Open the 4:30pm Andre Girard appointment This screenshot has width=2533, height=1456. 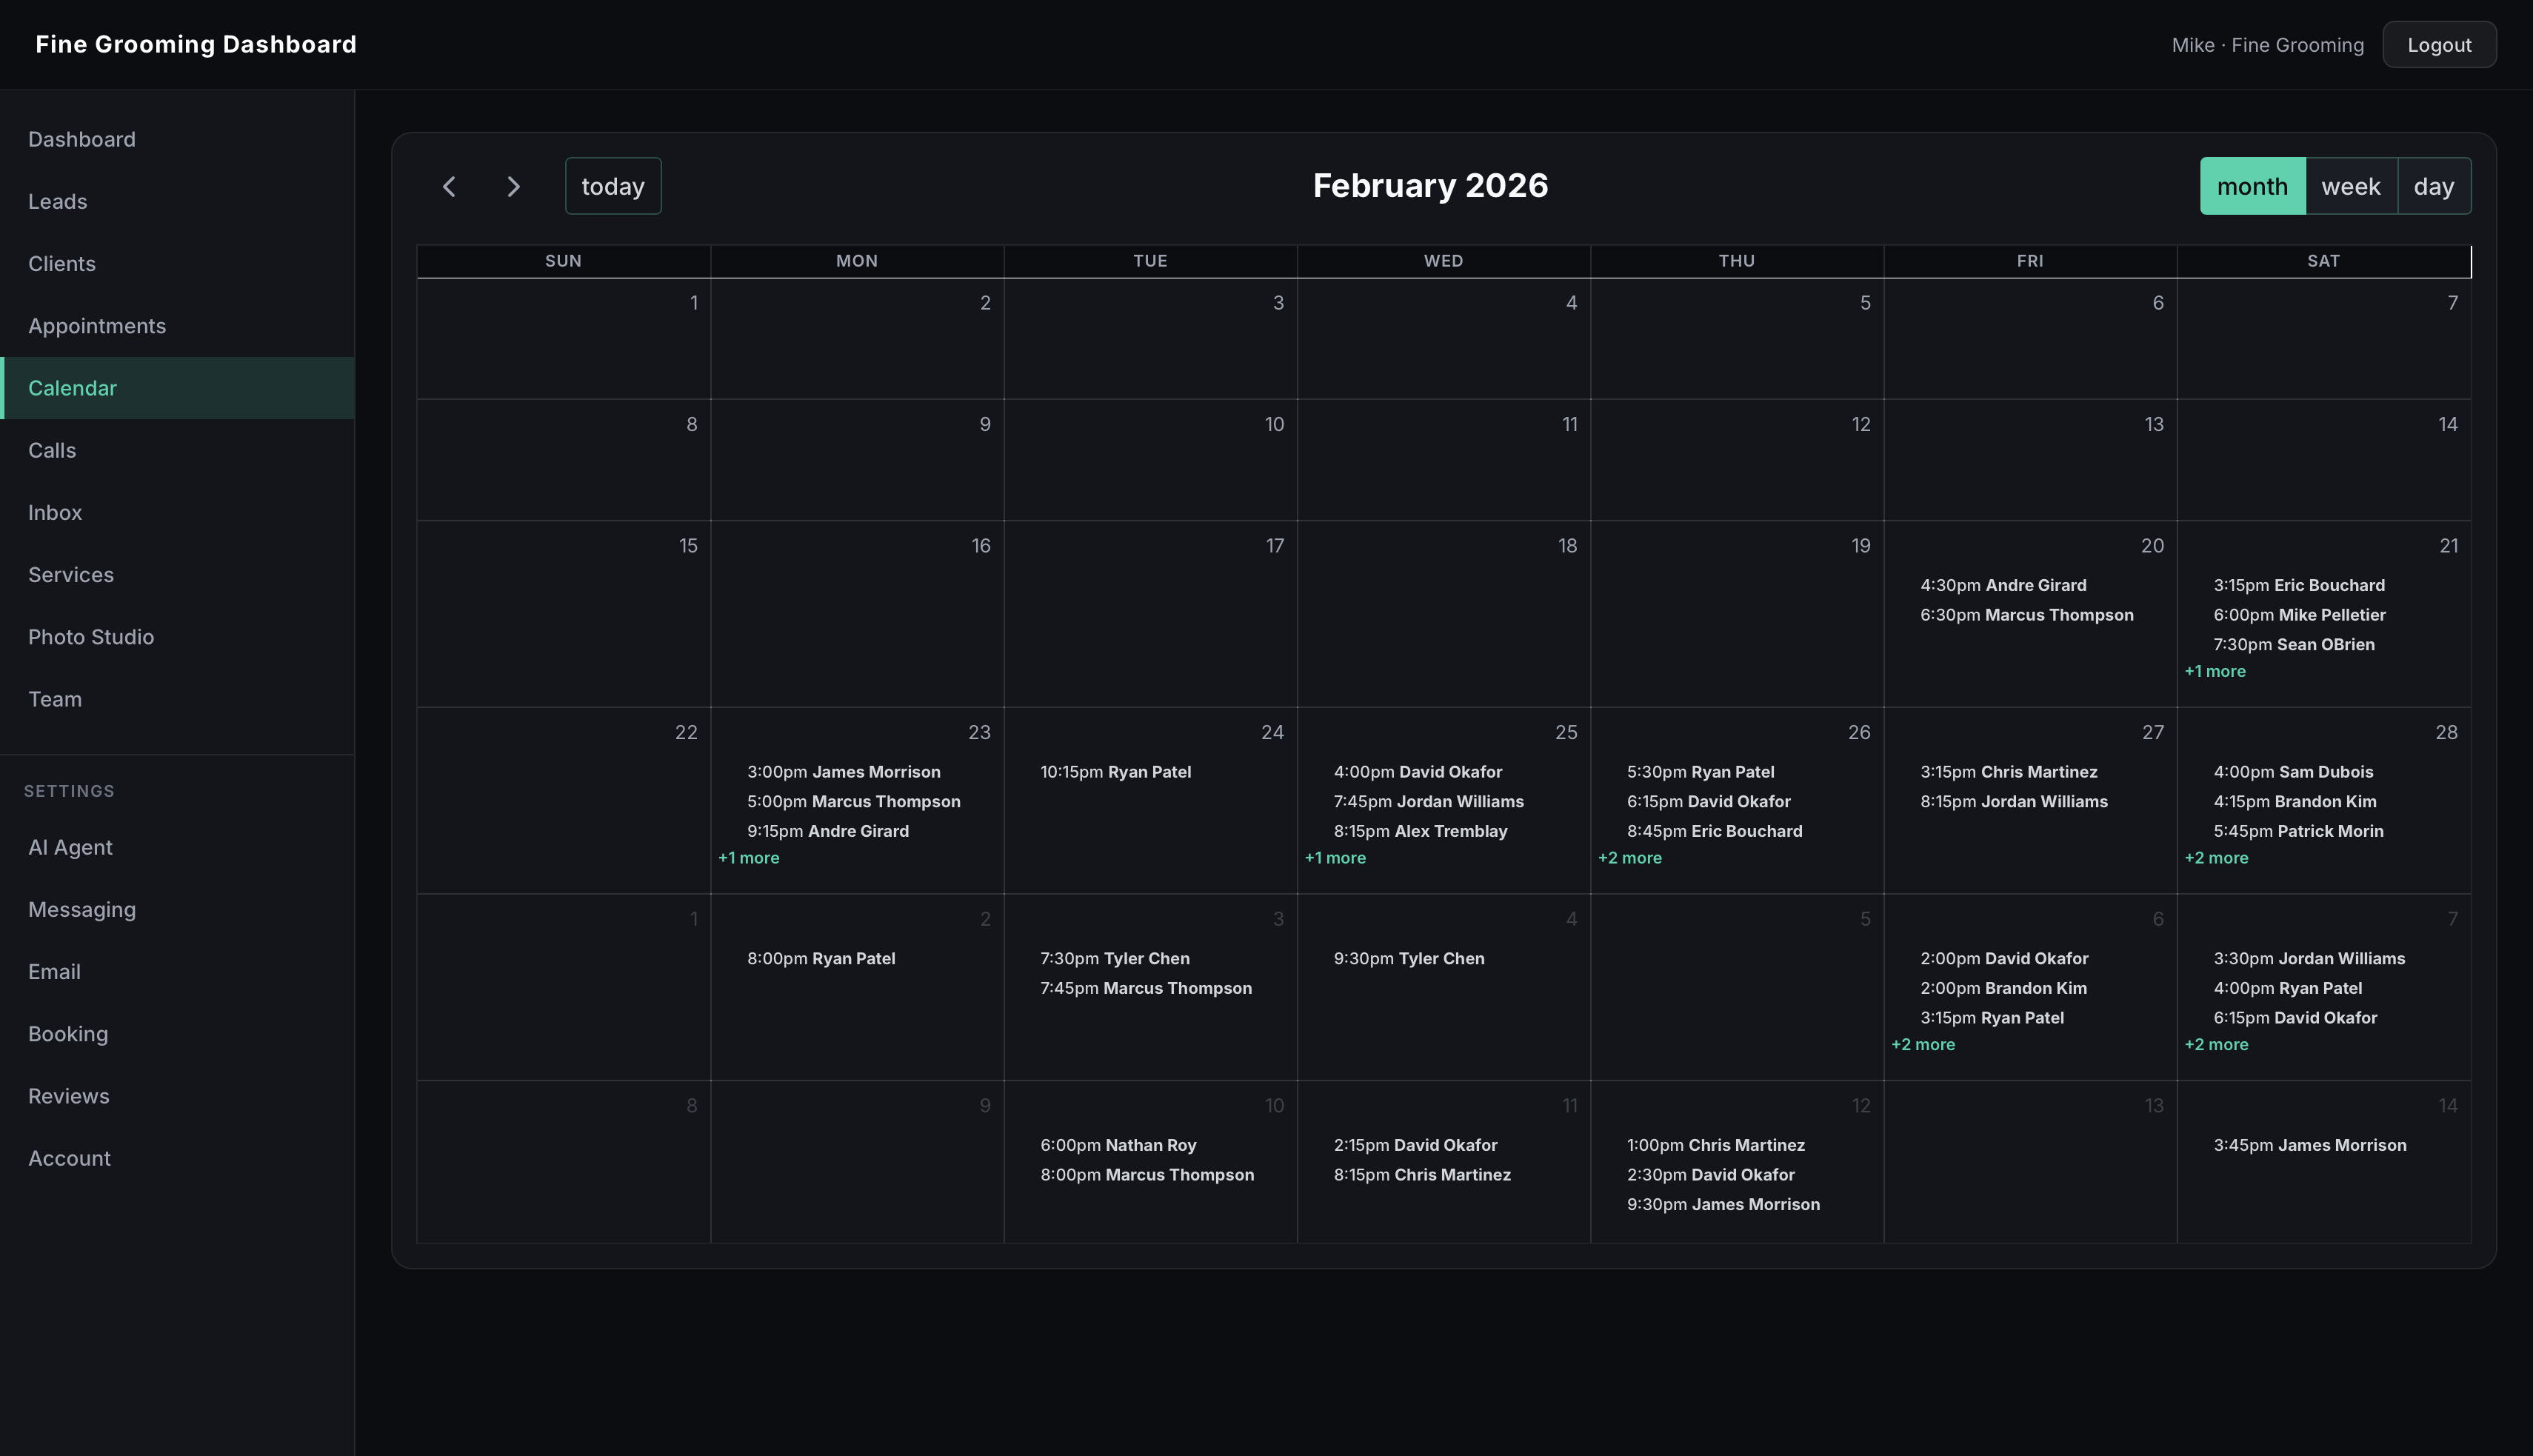(2003, 585)
